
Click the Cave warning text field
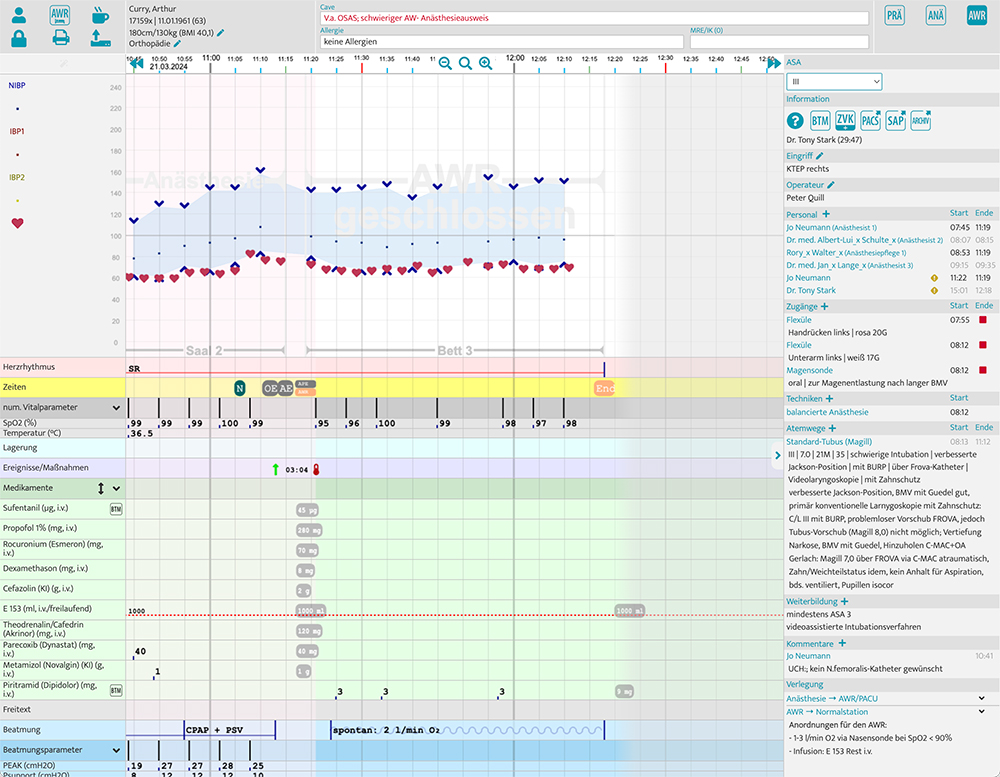pos(594,18)
